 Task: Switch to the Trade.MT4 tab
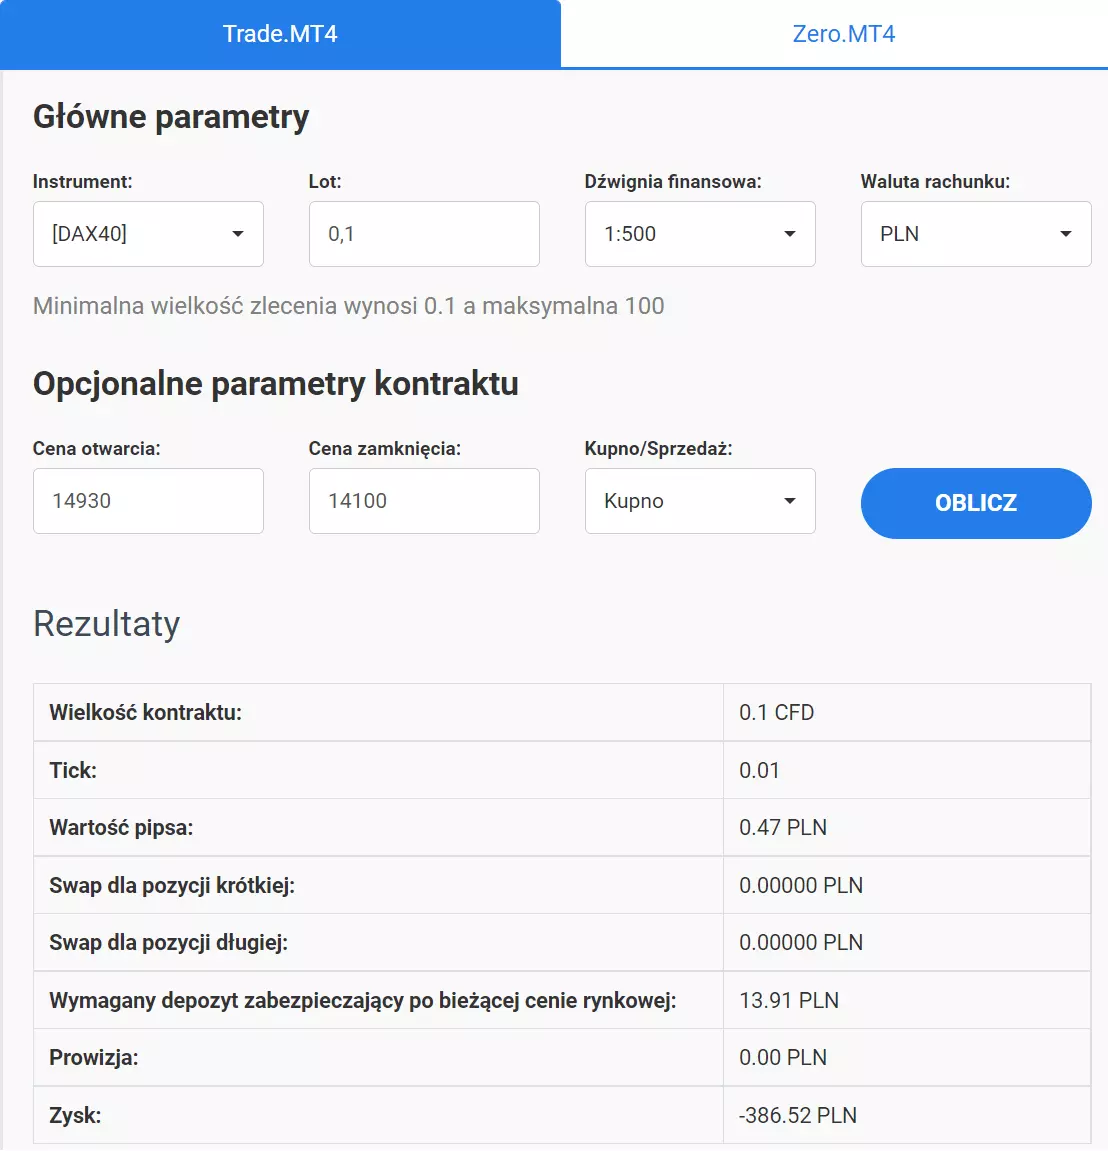280,34
